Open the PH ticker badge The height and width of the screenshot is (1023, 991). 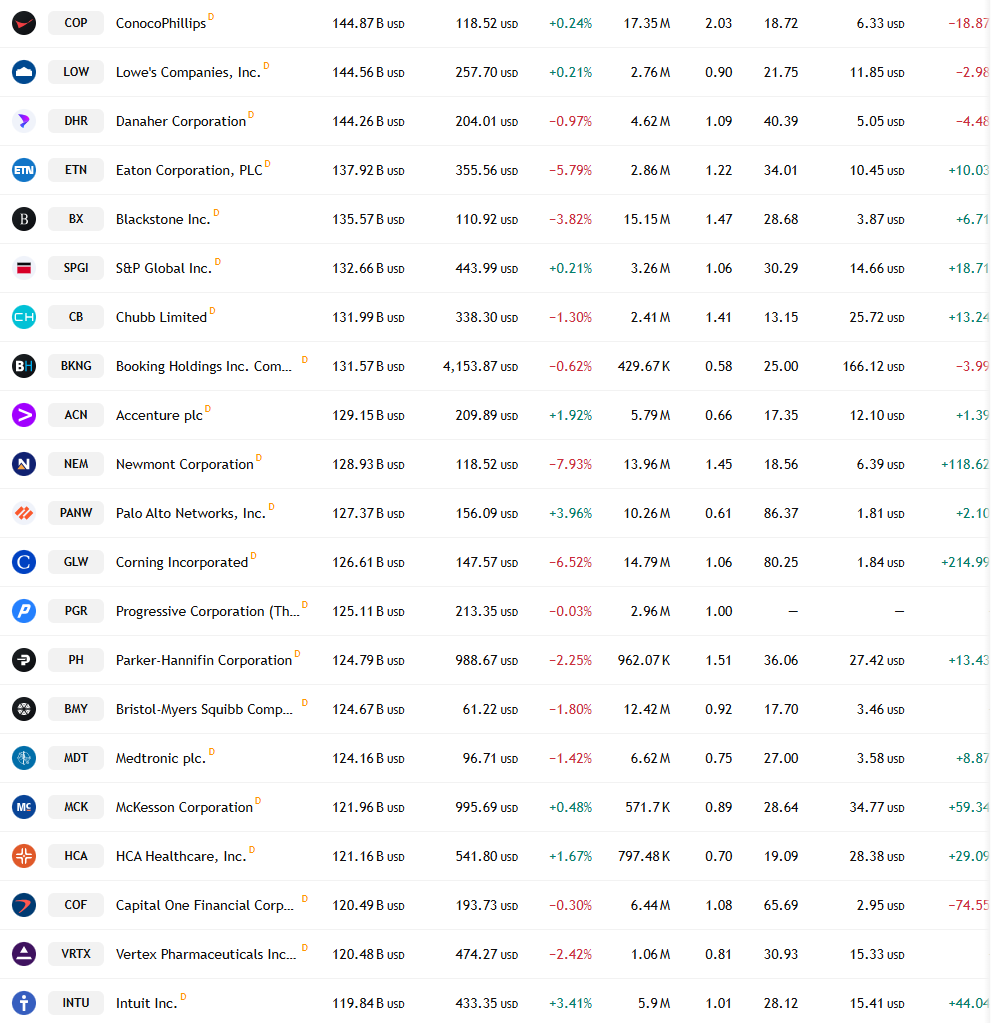point(76,660)
